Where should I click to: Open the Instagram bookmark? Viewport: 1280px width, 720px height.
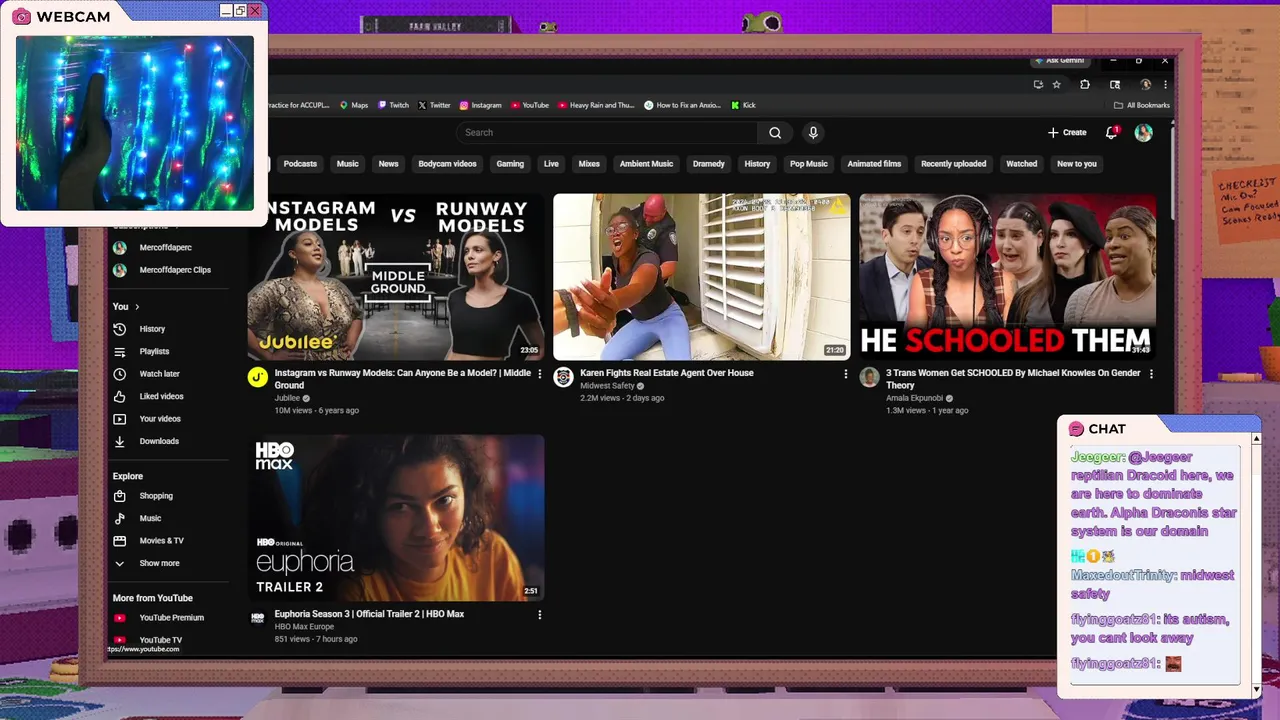coord(481,105)
